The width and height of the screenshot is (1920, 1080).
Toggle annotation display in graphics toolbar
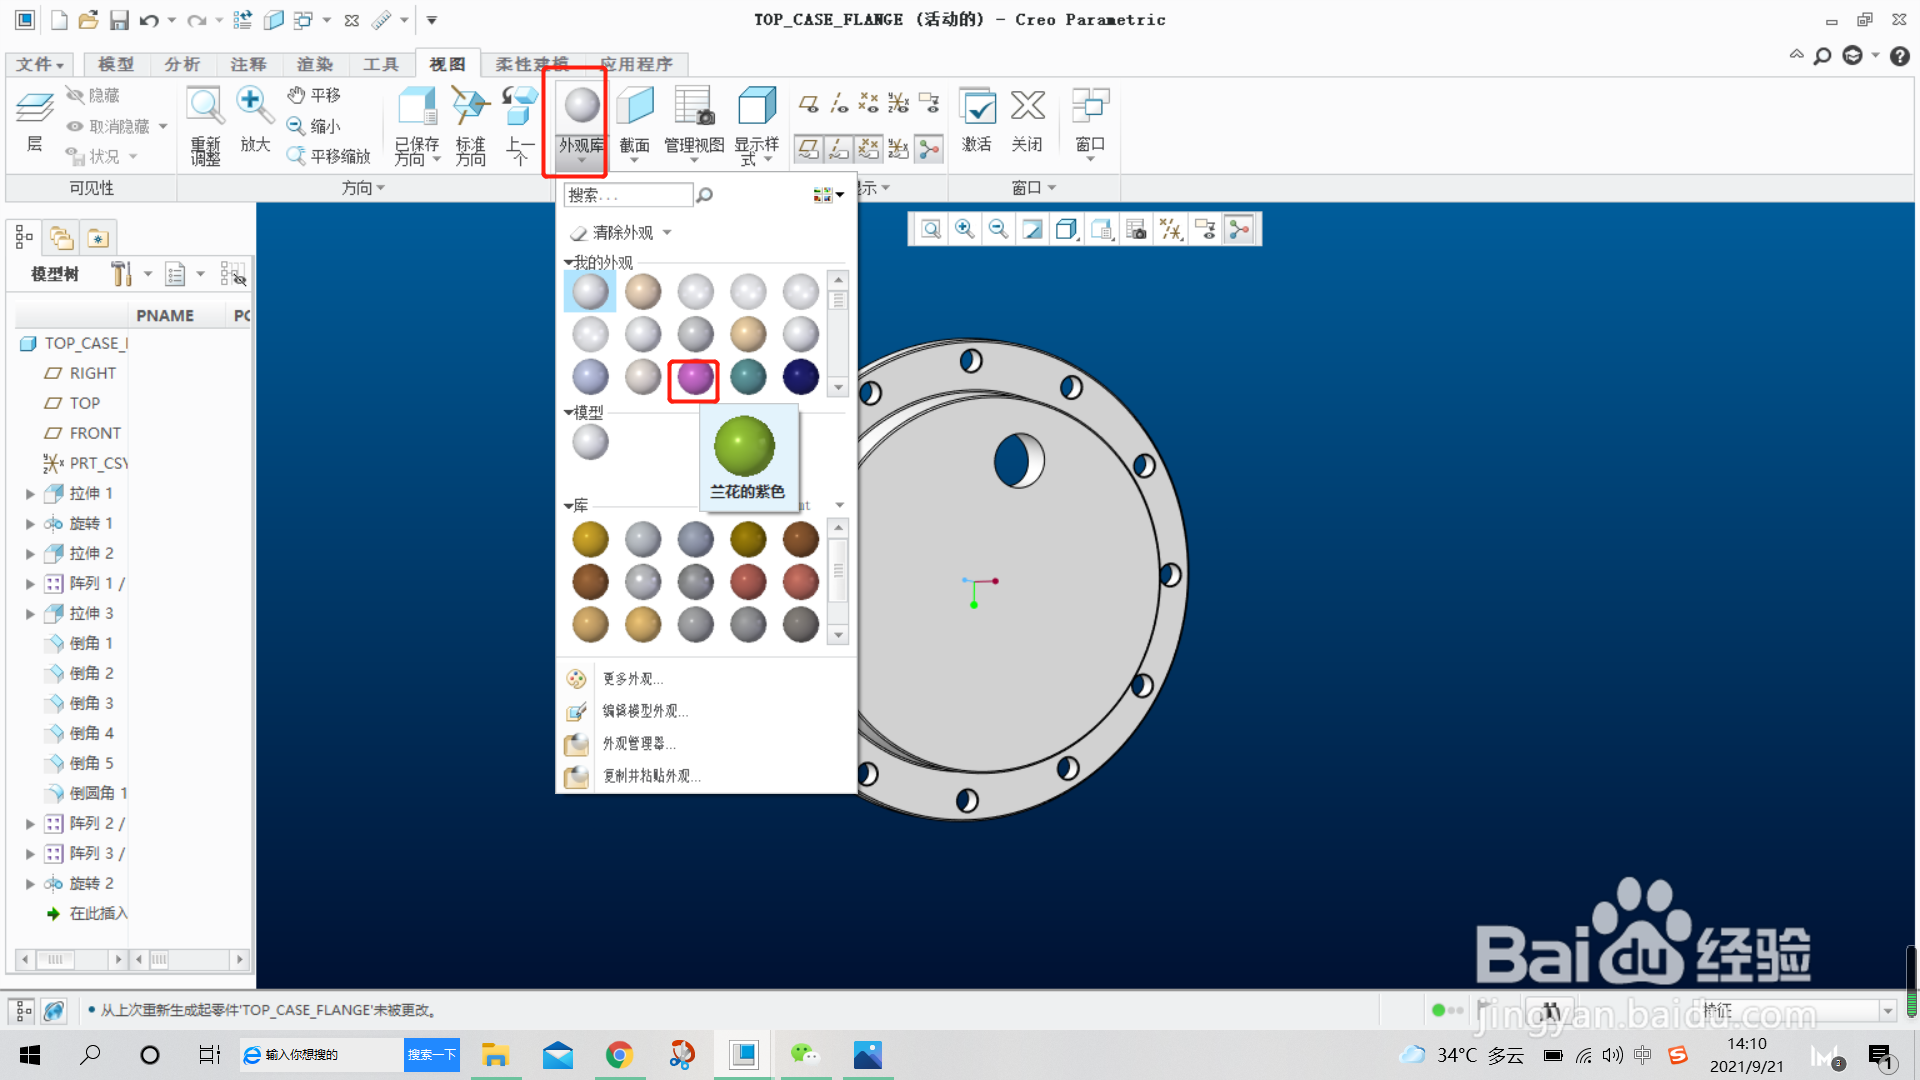coord(1204,230)
